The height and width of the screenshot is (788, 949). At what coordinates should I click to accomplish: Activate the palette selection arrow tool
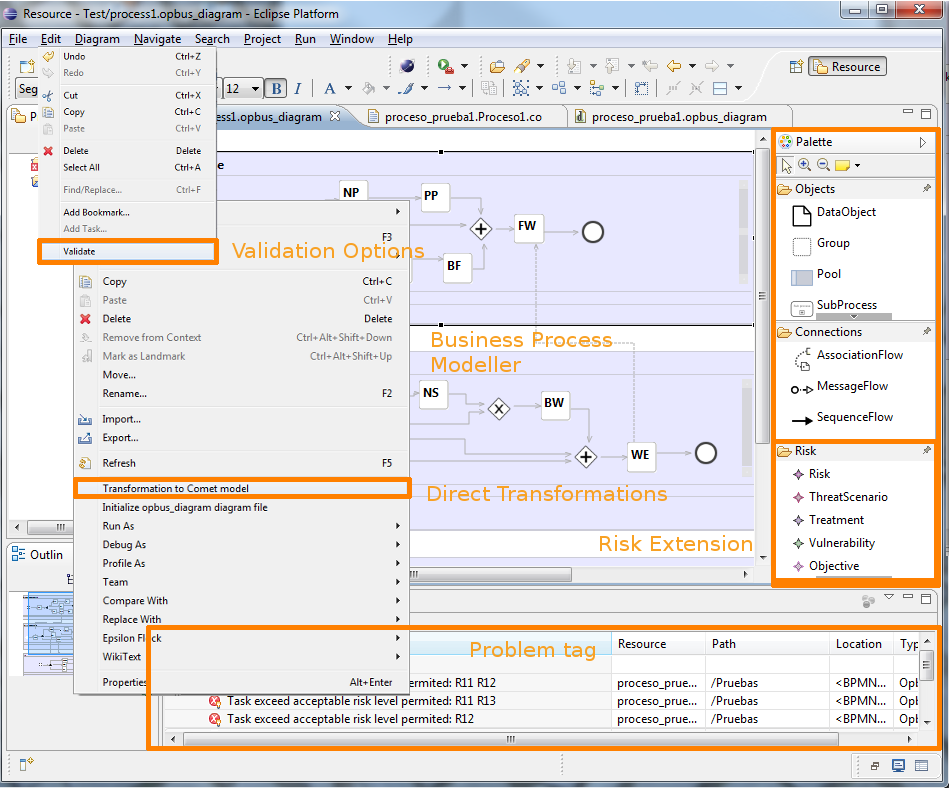[x=787, y=165]
